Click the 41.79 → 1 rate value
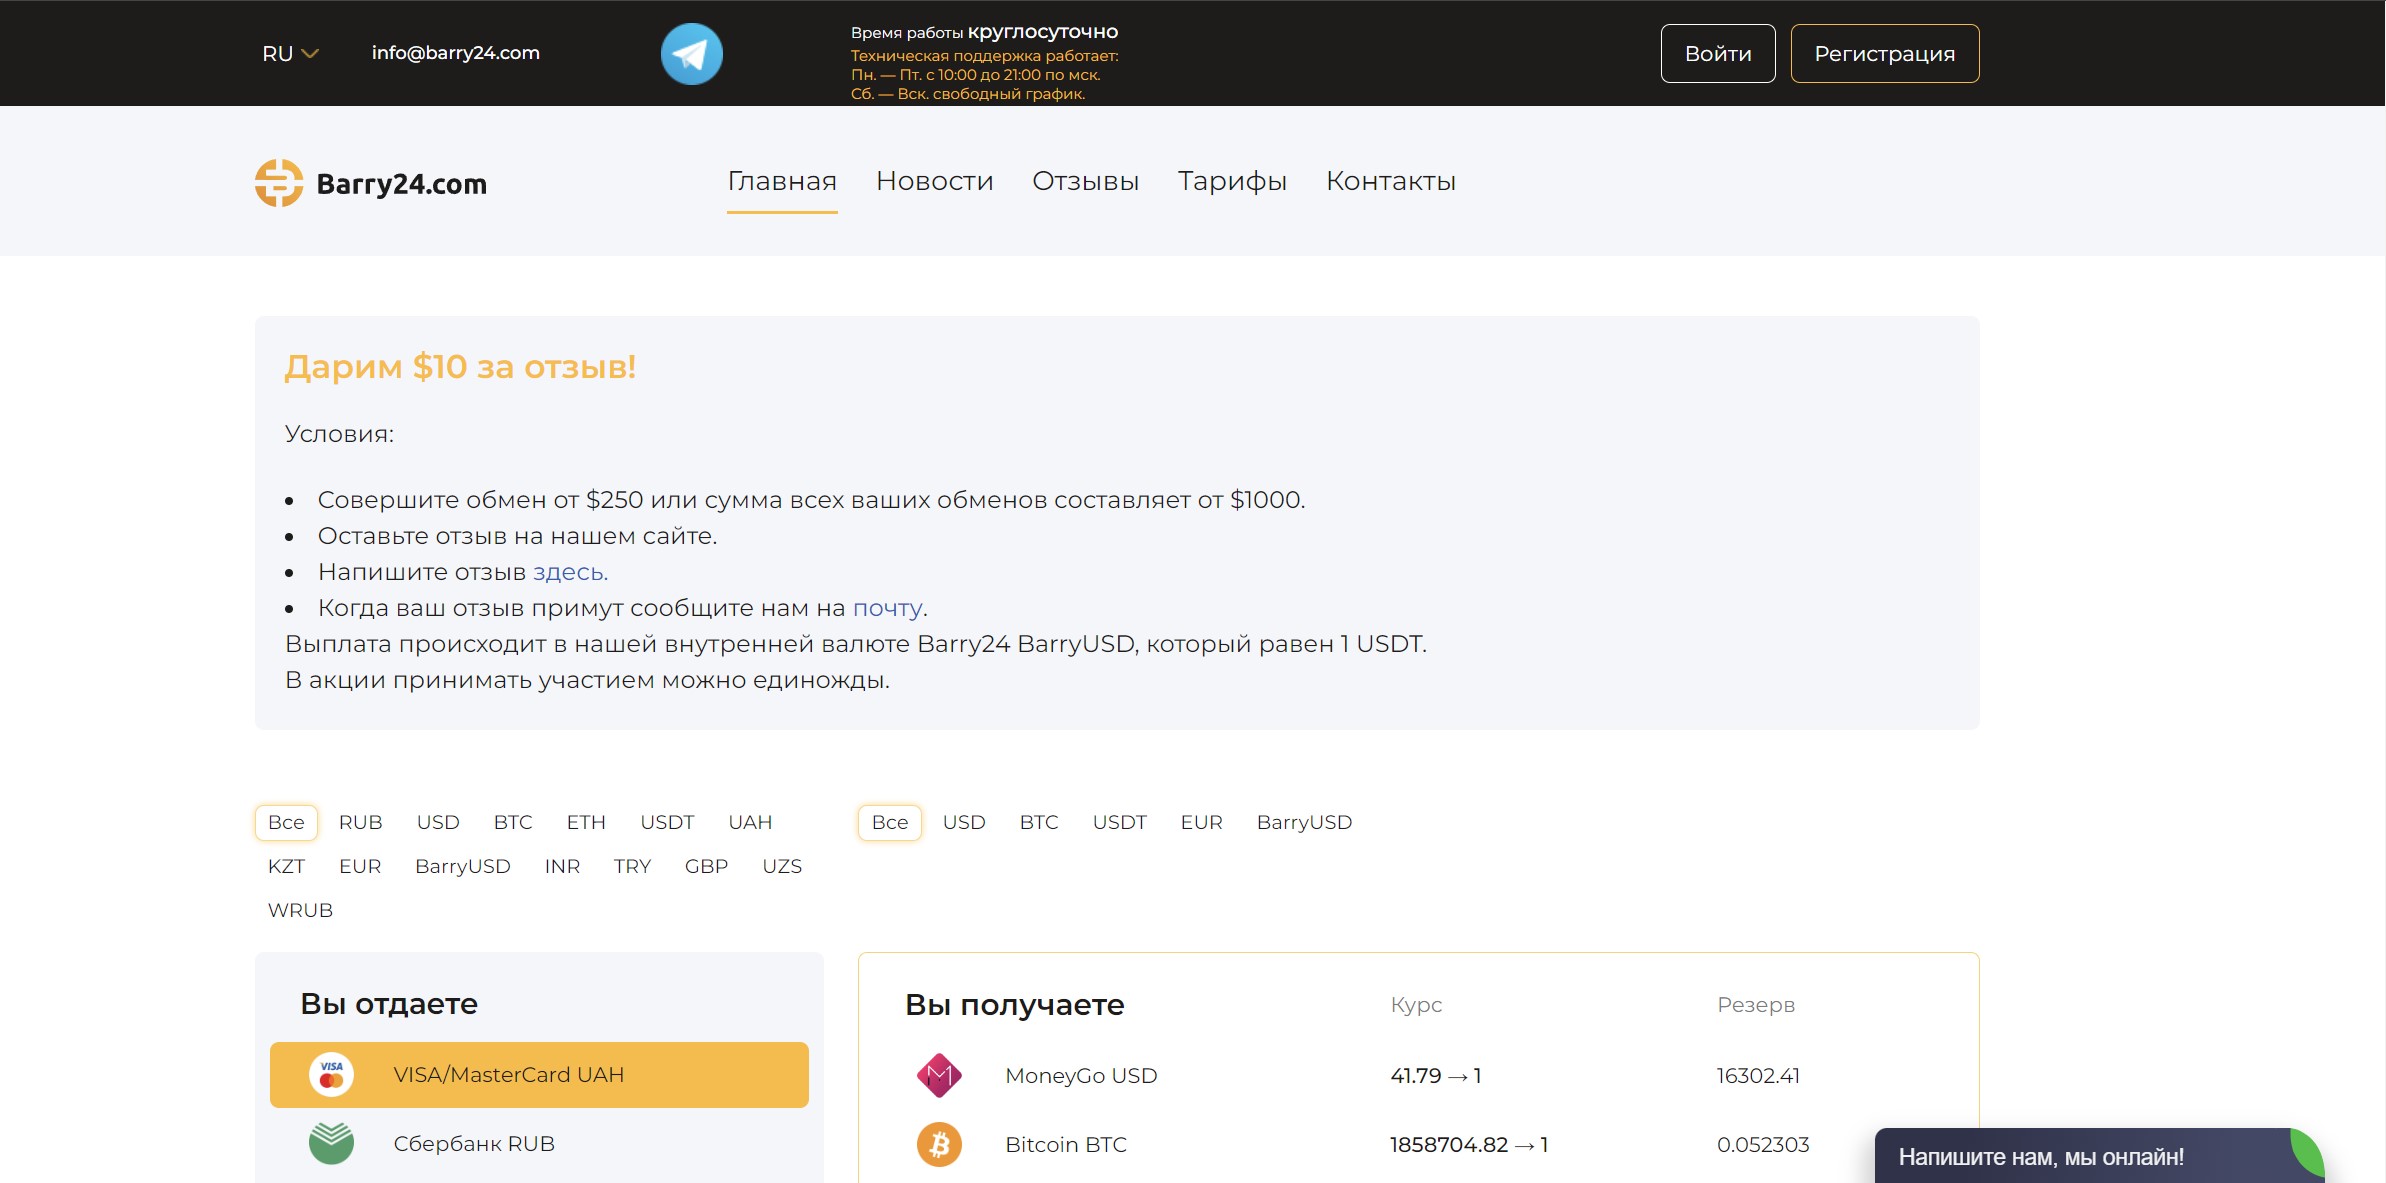Screen dimensions: 2386x1183 click(x=1436, y=1076)
